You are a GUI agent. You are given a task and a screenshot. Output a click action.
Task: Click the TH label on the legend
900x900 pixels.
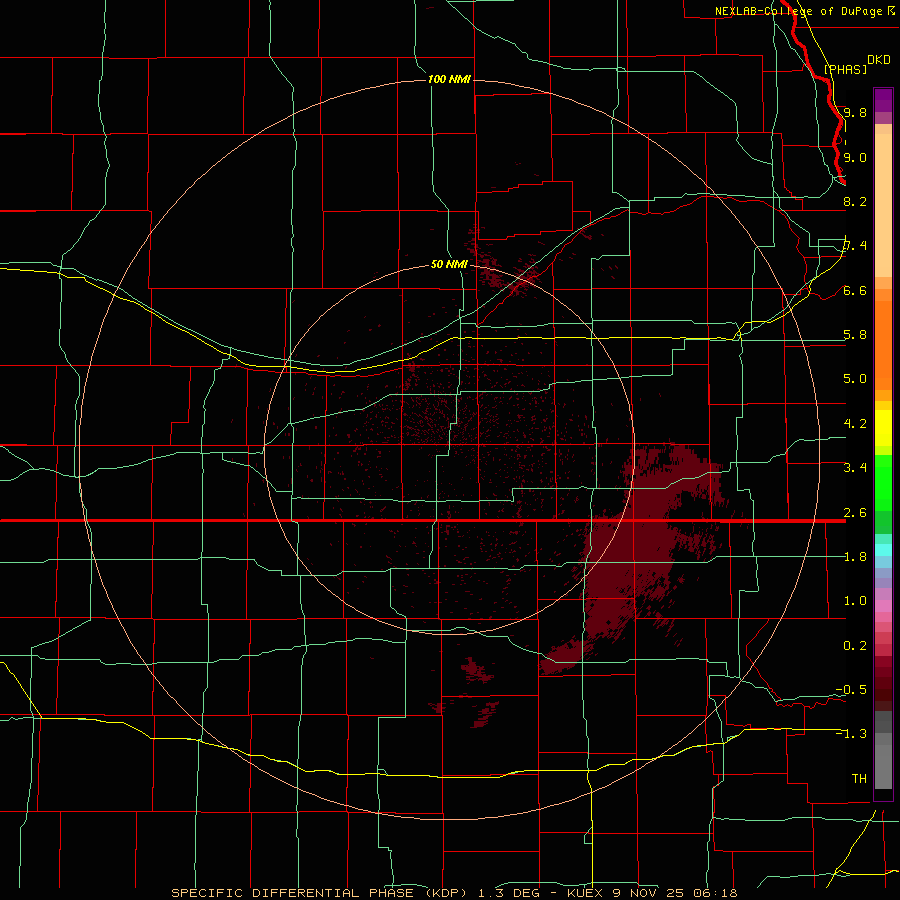859,779
